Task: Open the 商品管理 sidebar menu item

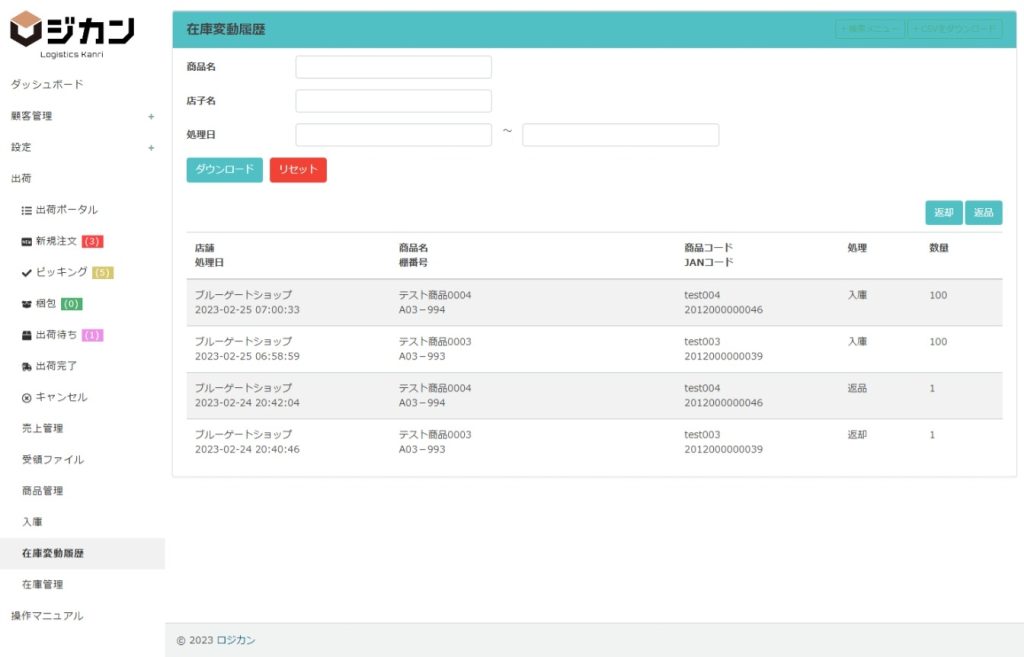Action: click(x=42, y=491)
